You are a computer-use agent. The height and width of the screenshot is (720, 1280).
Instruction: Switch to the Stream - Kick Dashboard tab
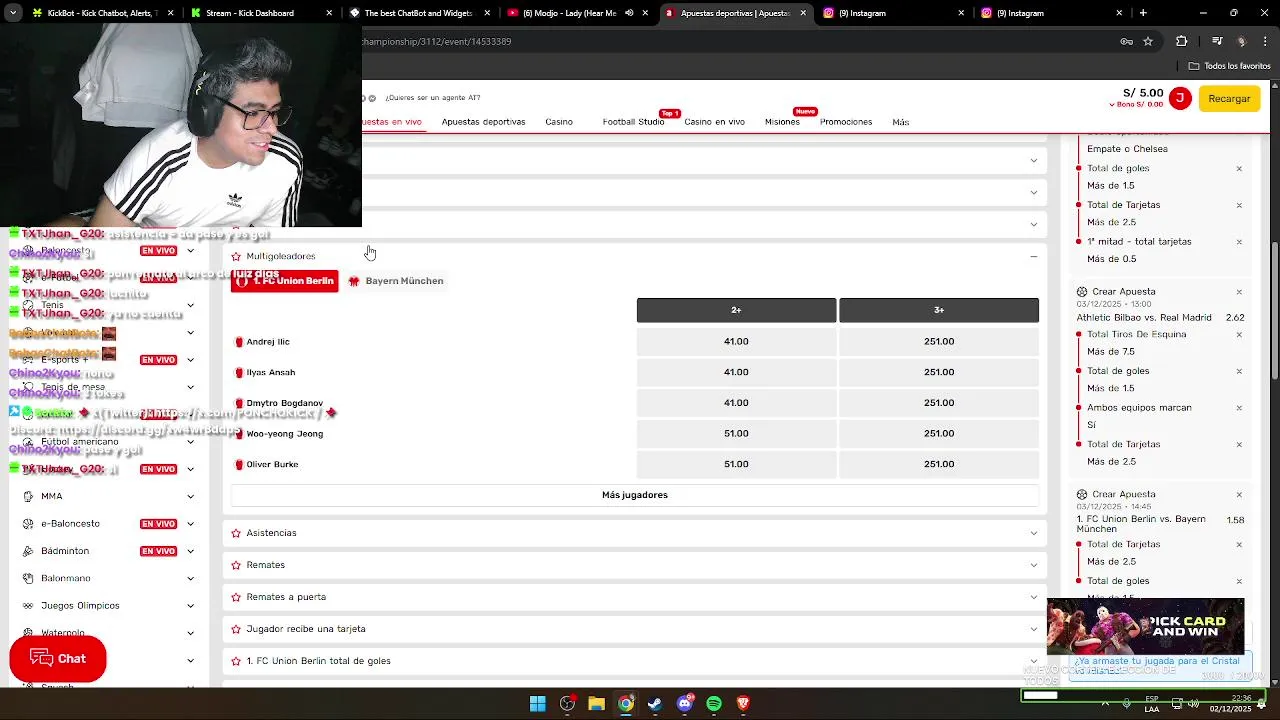point(260,13)
